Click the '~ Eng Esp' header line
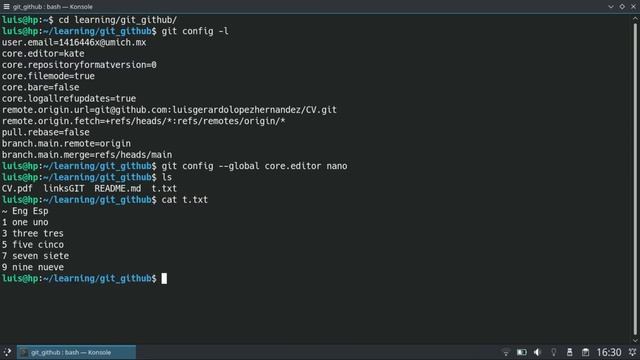Image resolution: width=640 pixels, height=360 pixels. pos(25,211)
